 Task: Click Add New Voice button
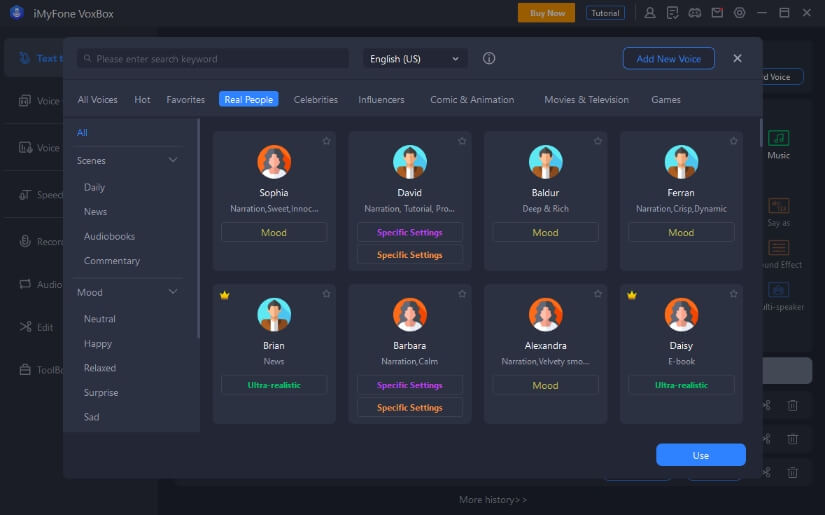pos(668,58)
